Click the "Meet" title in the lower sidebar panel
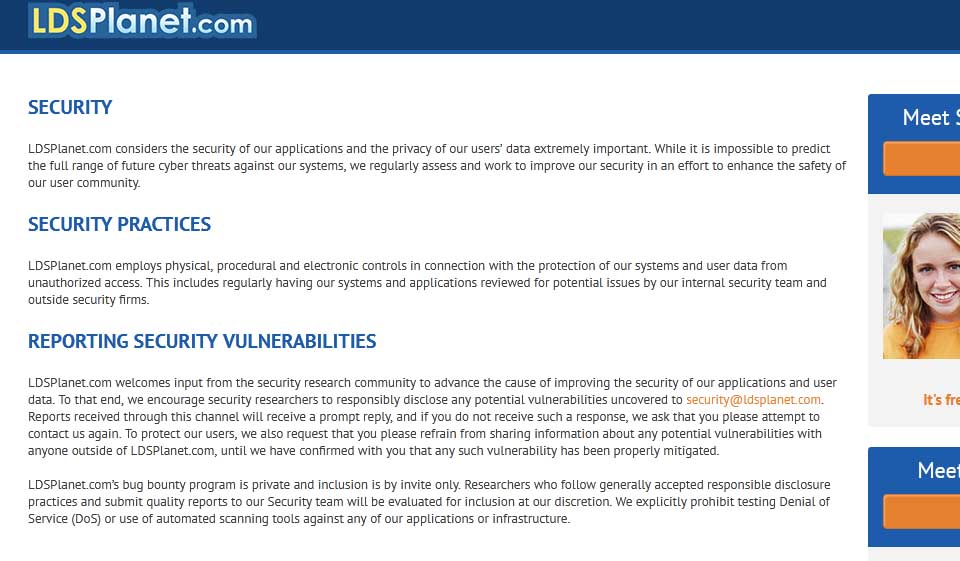This screenshot has height=561, width=960. [x=938, y=470]
